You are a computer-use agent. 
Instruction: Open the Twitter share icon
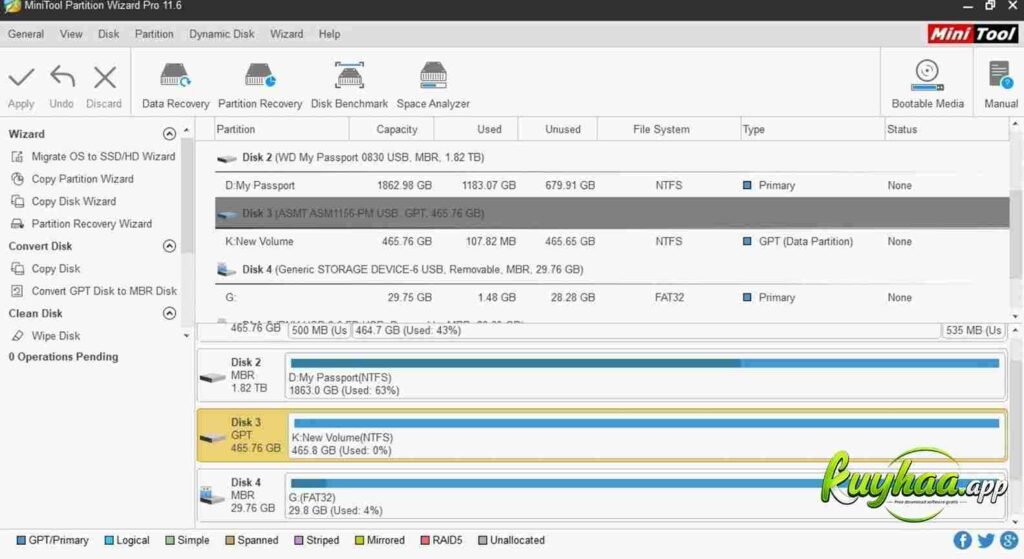[x=986, y=540]
